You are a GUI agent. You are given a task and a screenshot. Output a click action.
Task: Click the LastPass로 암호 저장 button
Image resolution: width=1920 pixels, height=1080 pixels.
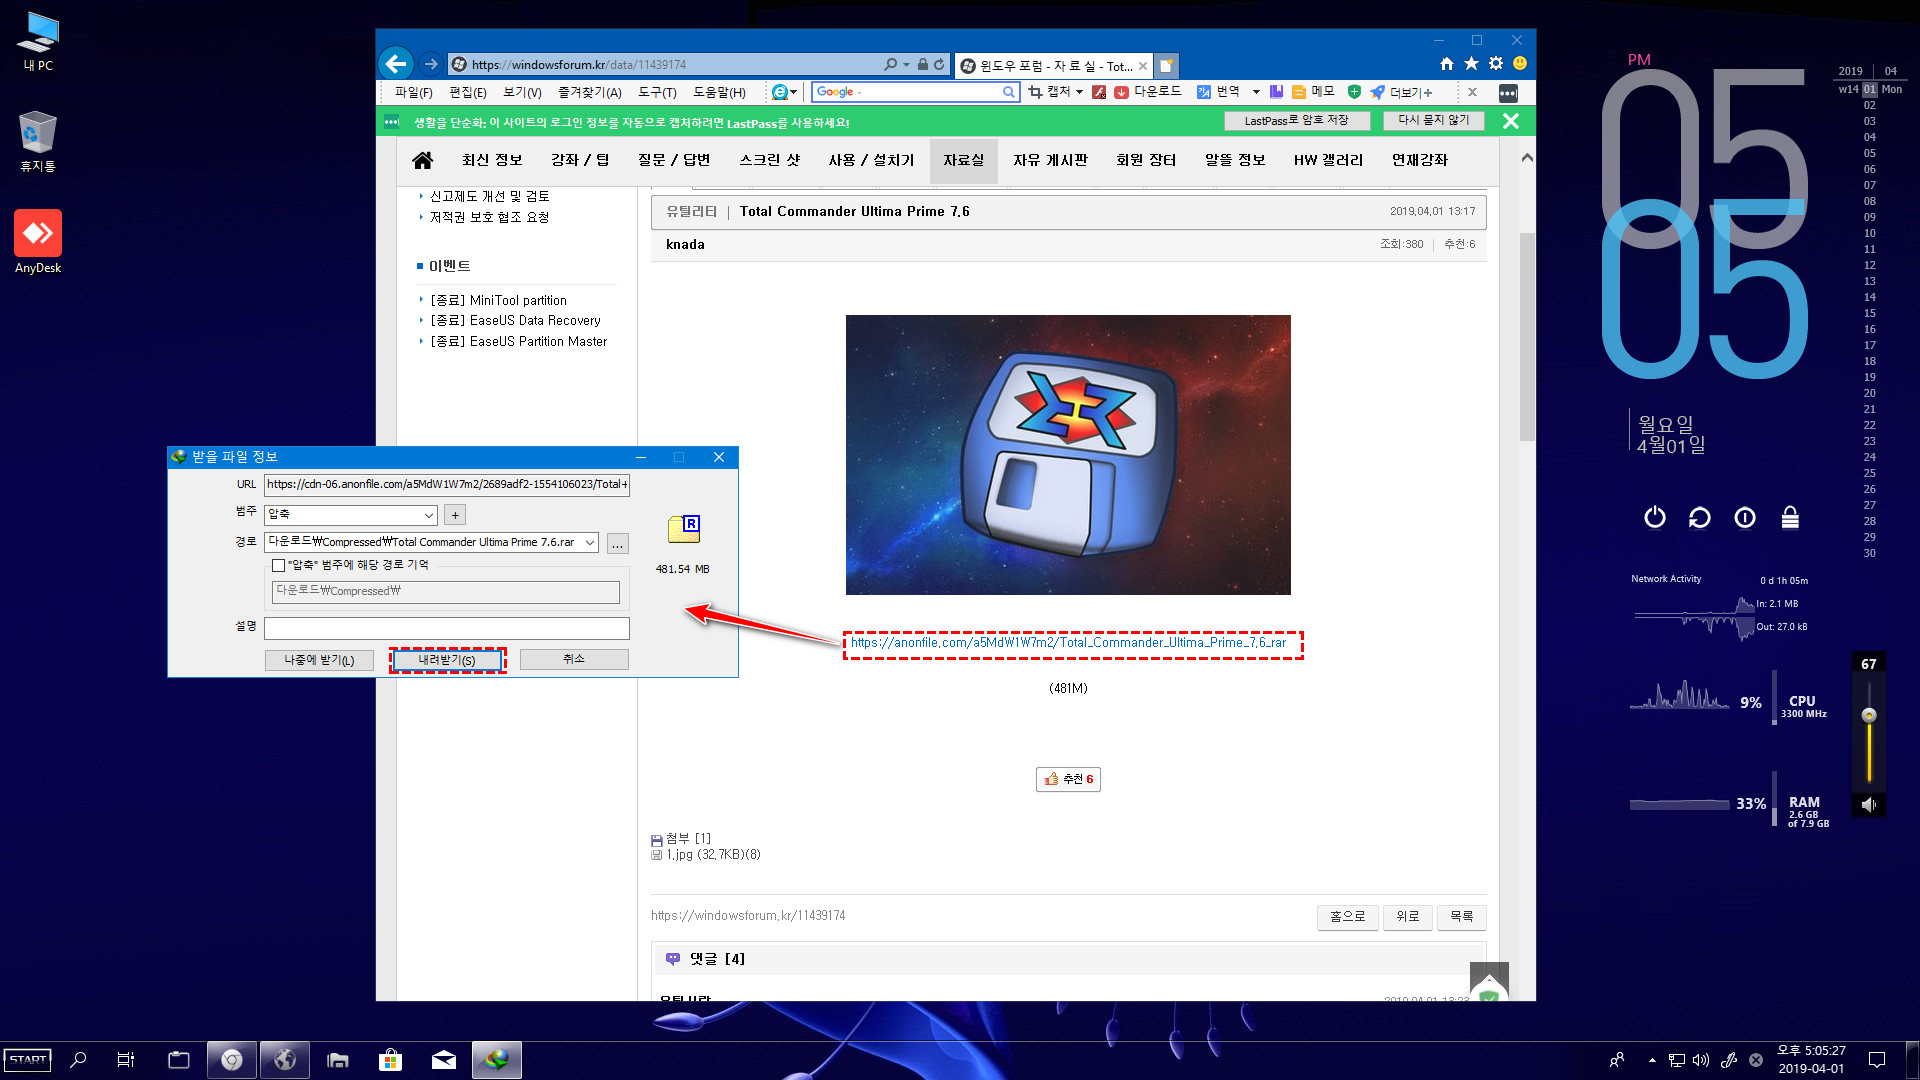click(x=1296, y=121)
